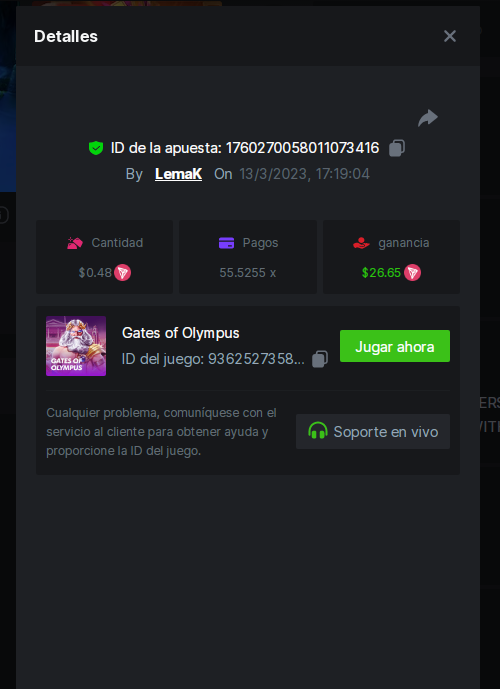Click the TRON coin beside $26.65

[413, 273]
